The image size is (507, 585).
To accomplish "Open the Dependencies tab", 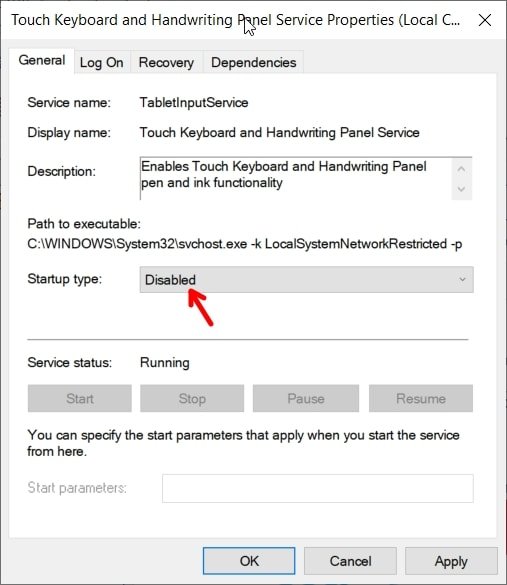I will click(x=253, y=62).
